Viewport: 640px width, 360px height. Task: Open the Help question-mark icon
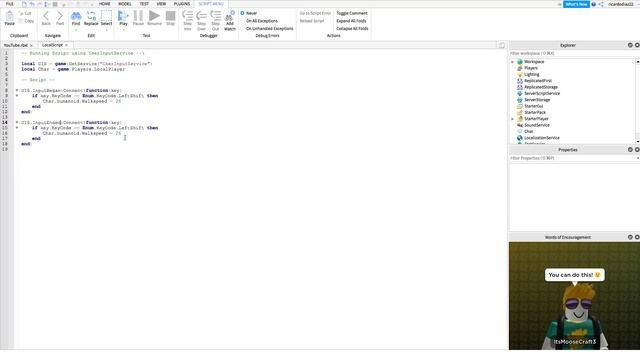(594, 4)
